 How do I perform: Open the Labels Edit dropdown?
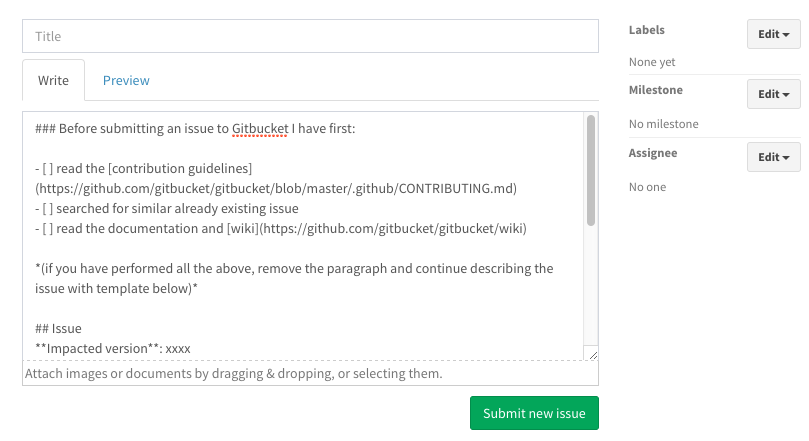coord(773,34)
